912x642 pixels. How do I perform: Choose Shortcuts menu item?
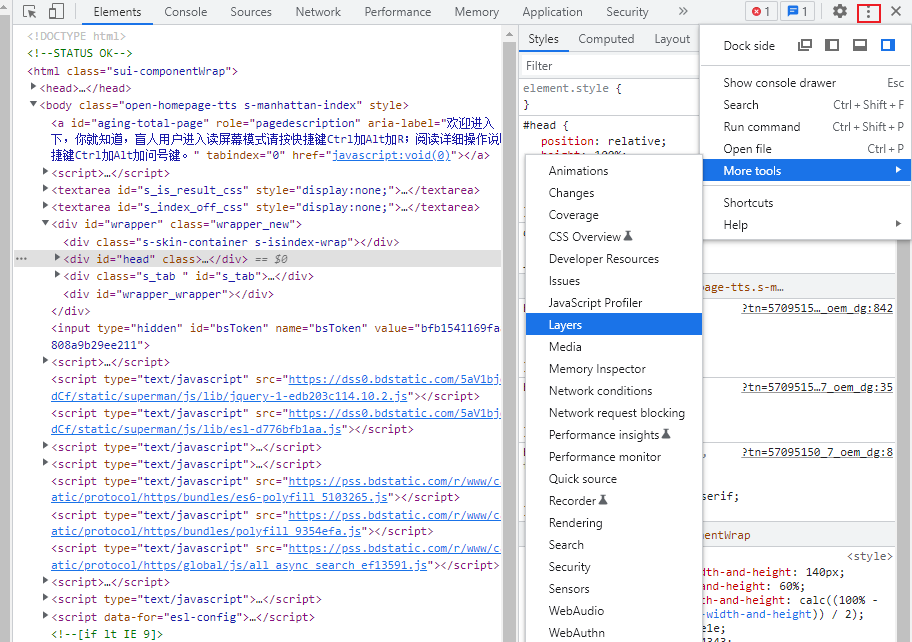806,203
